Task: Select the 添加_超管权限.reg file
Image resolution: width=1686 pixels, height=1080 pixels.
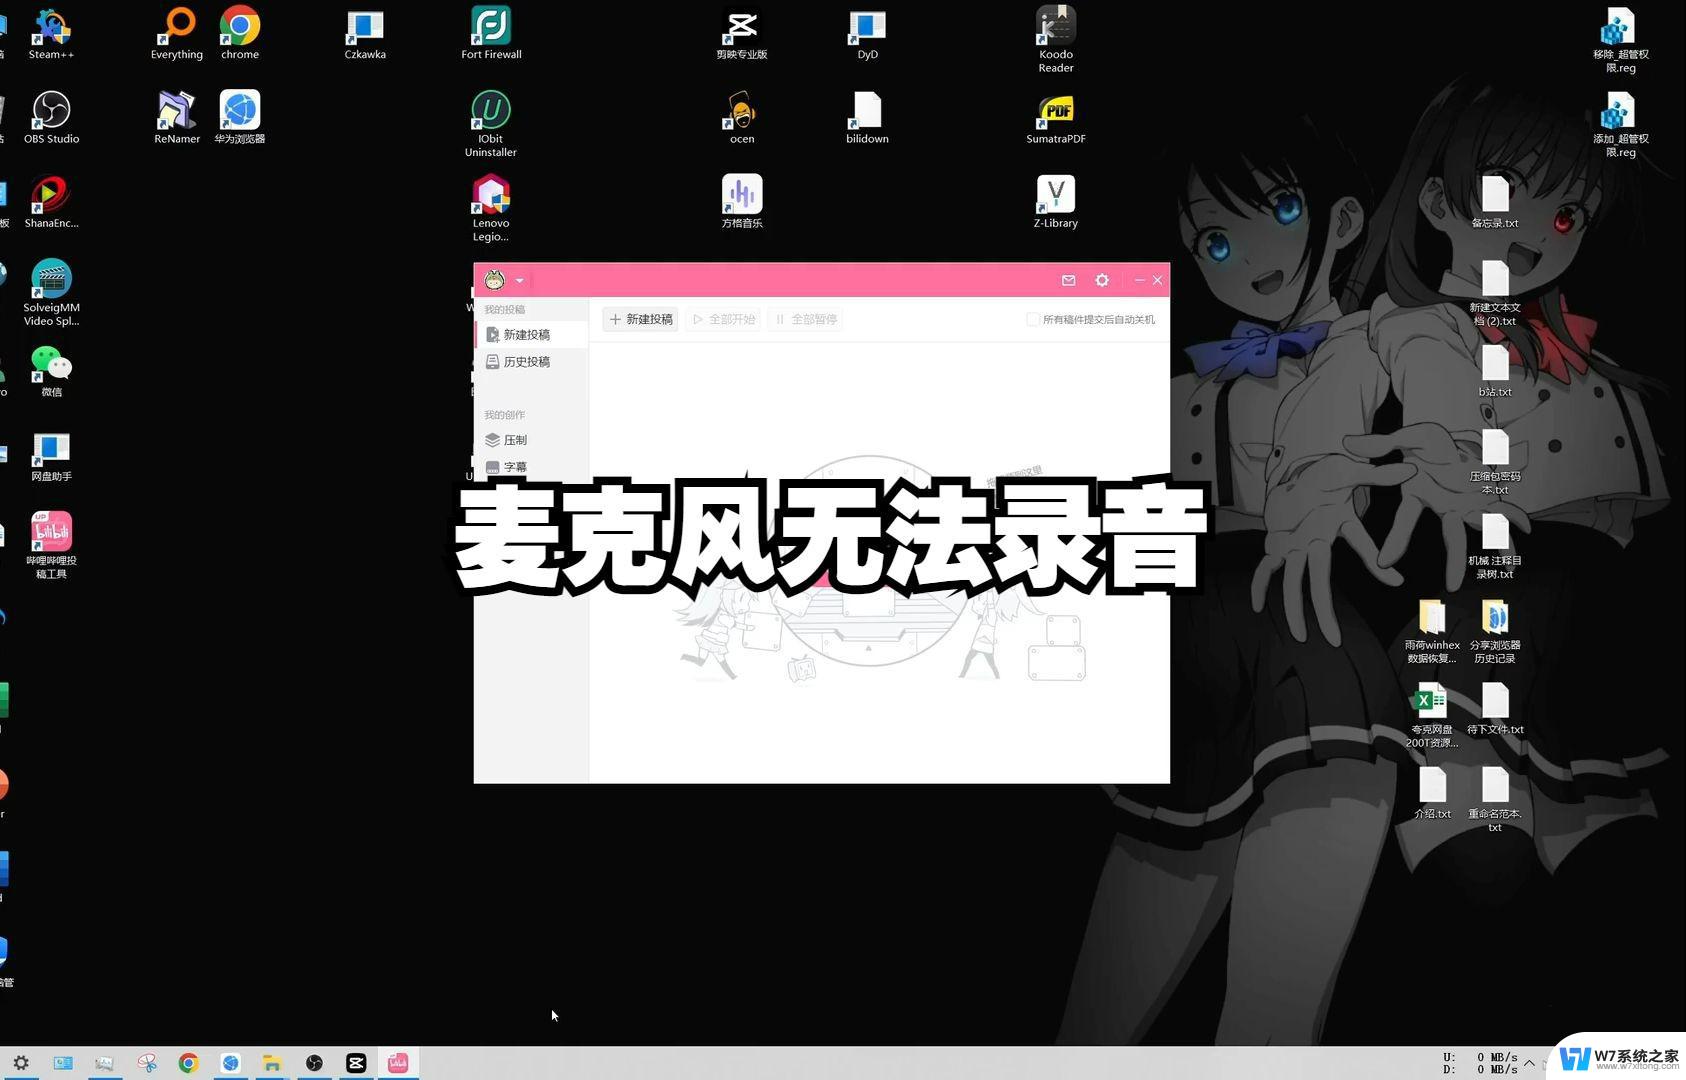Action: 1620,124
